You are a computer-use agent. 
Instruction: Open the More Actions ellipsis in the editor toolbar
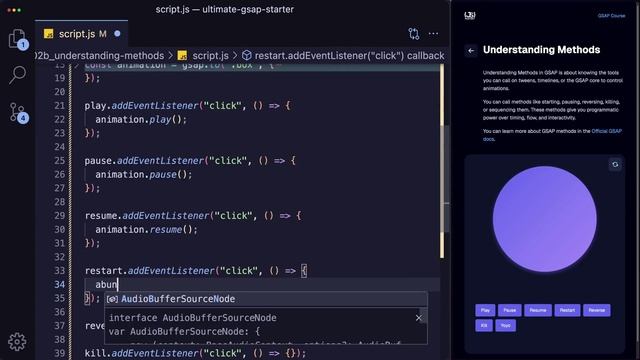[433, 34]
